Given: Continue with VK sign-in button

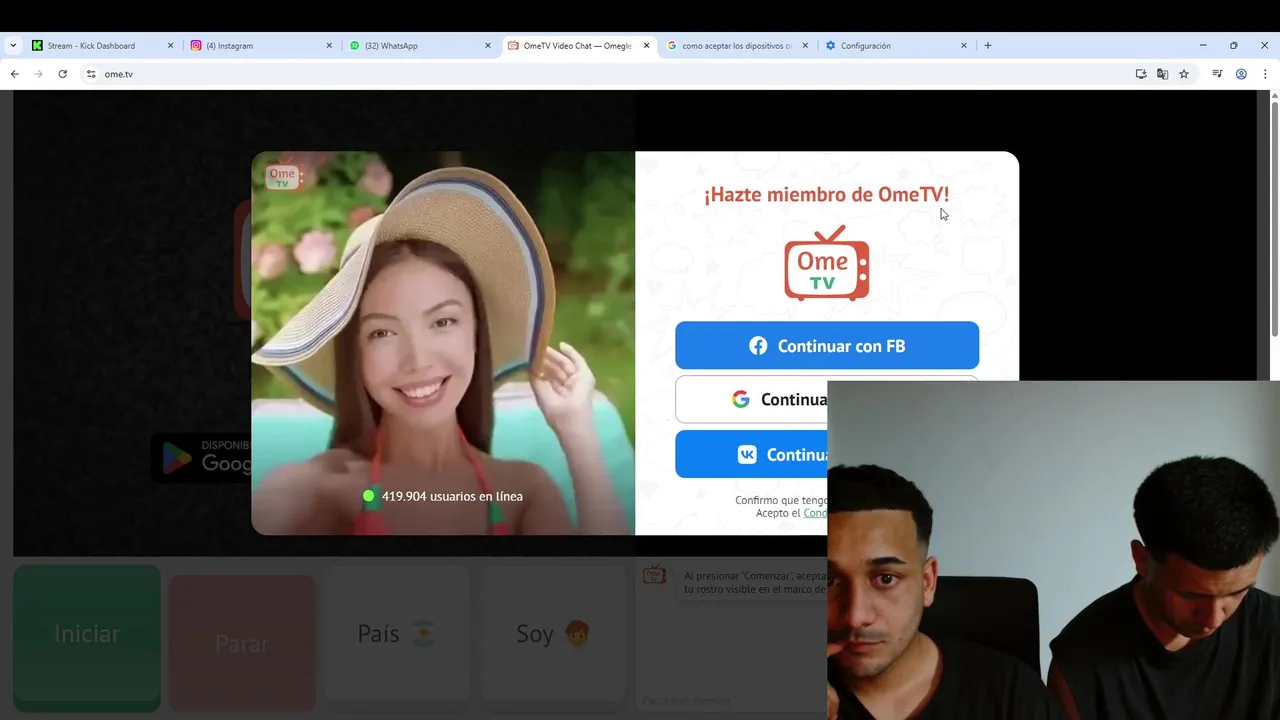Looking at the screenshot, I should (751, 454).
